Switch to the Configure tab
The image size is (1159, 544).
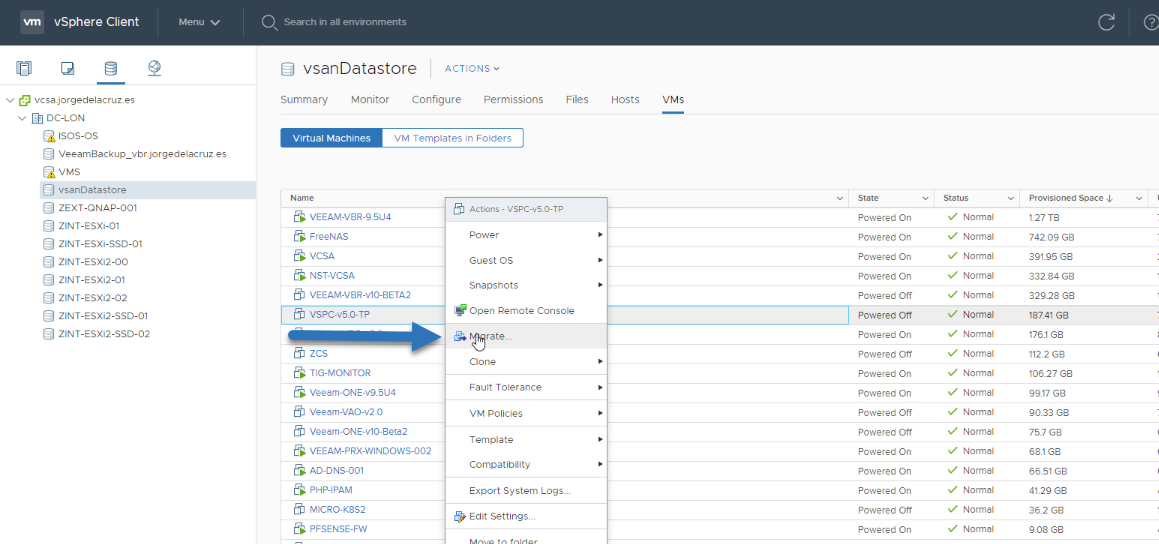point(436,100)
